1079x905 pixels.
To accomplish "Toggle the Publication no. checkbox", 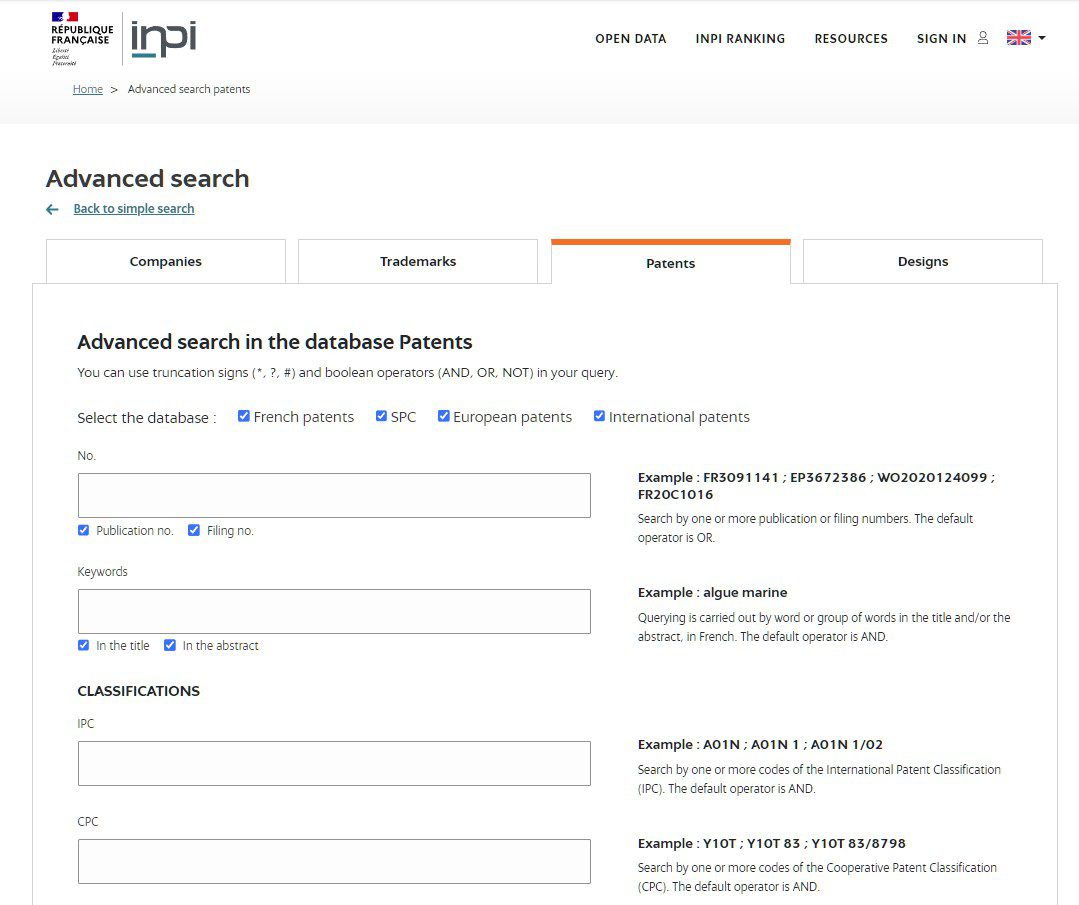I will tap(83, 530).
